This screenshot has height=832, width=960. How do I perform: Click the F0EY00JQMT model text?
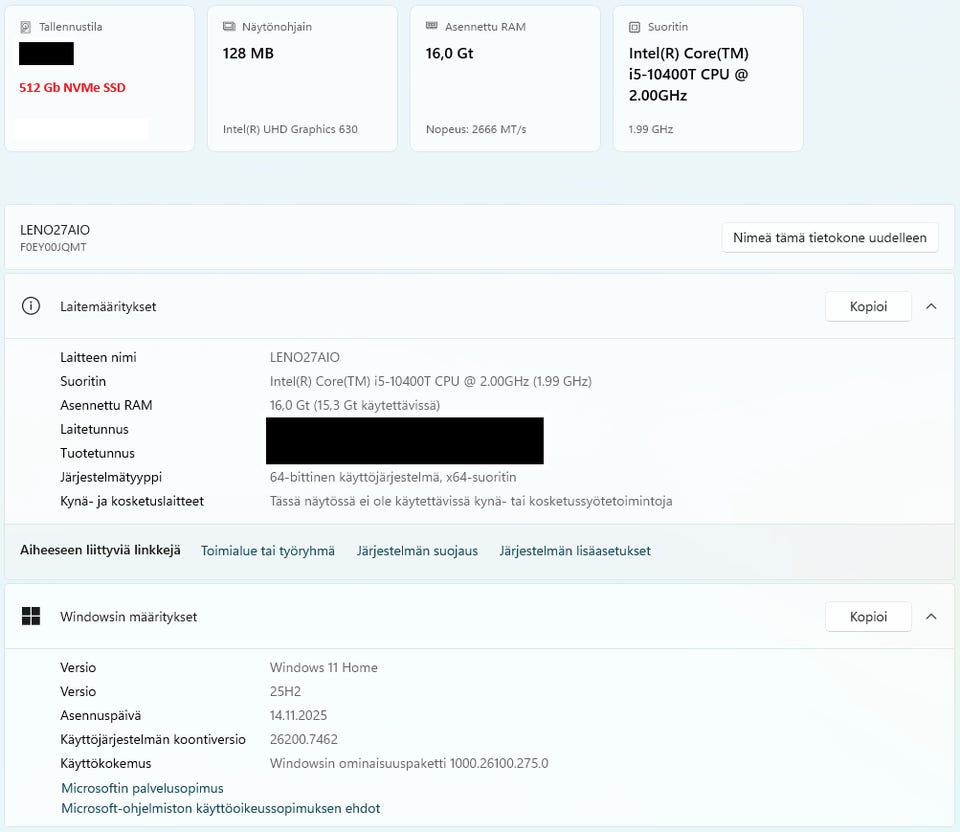tap(53, 247)
